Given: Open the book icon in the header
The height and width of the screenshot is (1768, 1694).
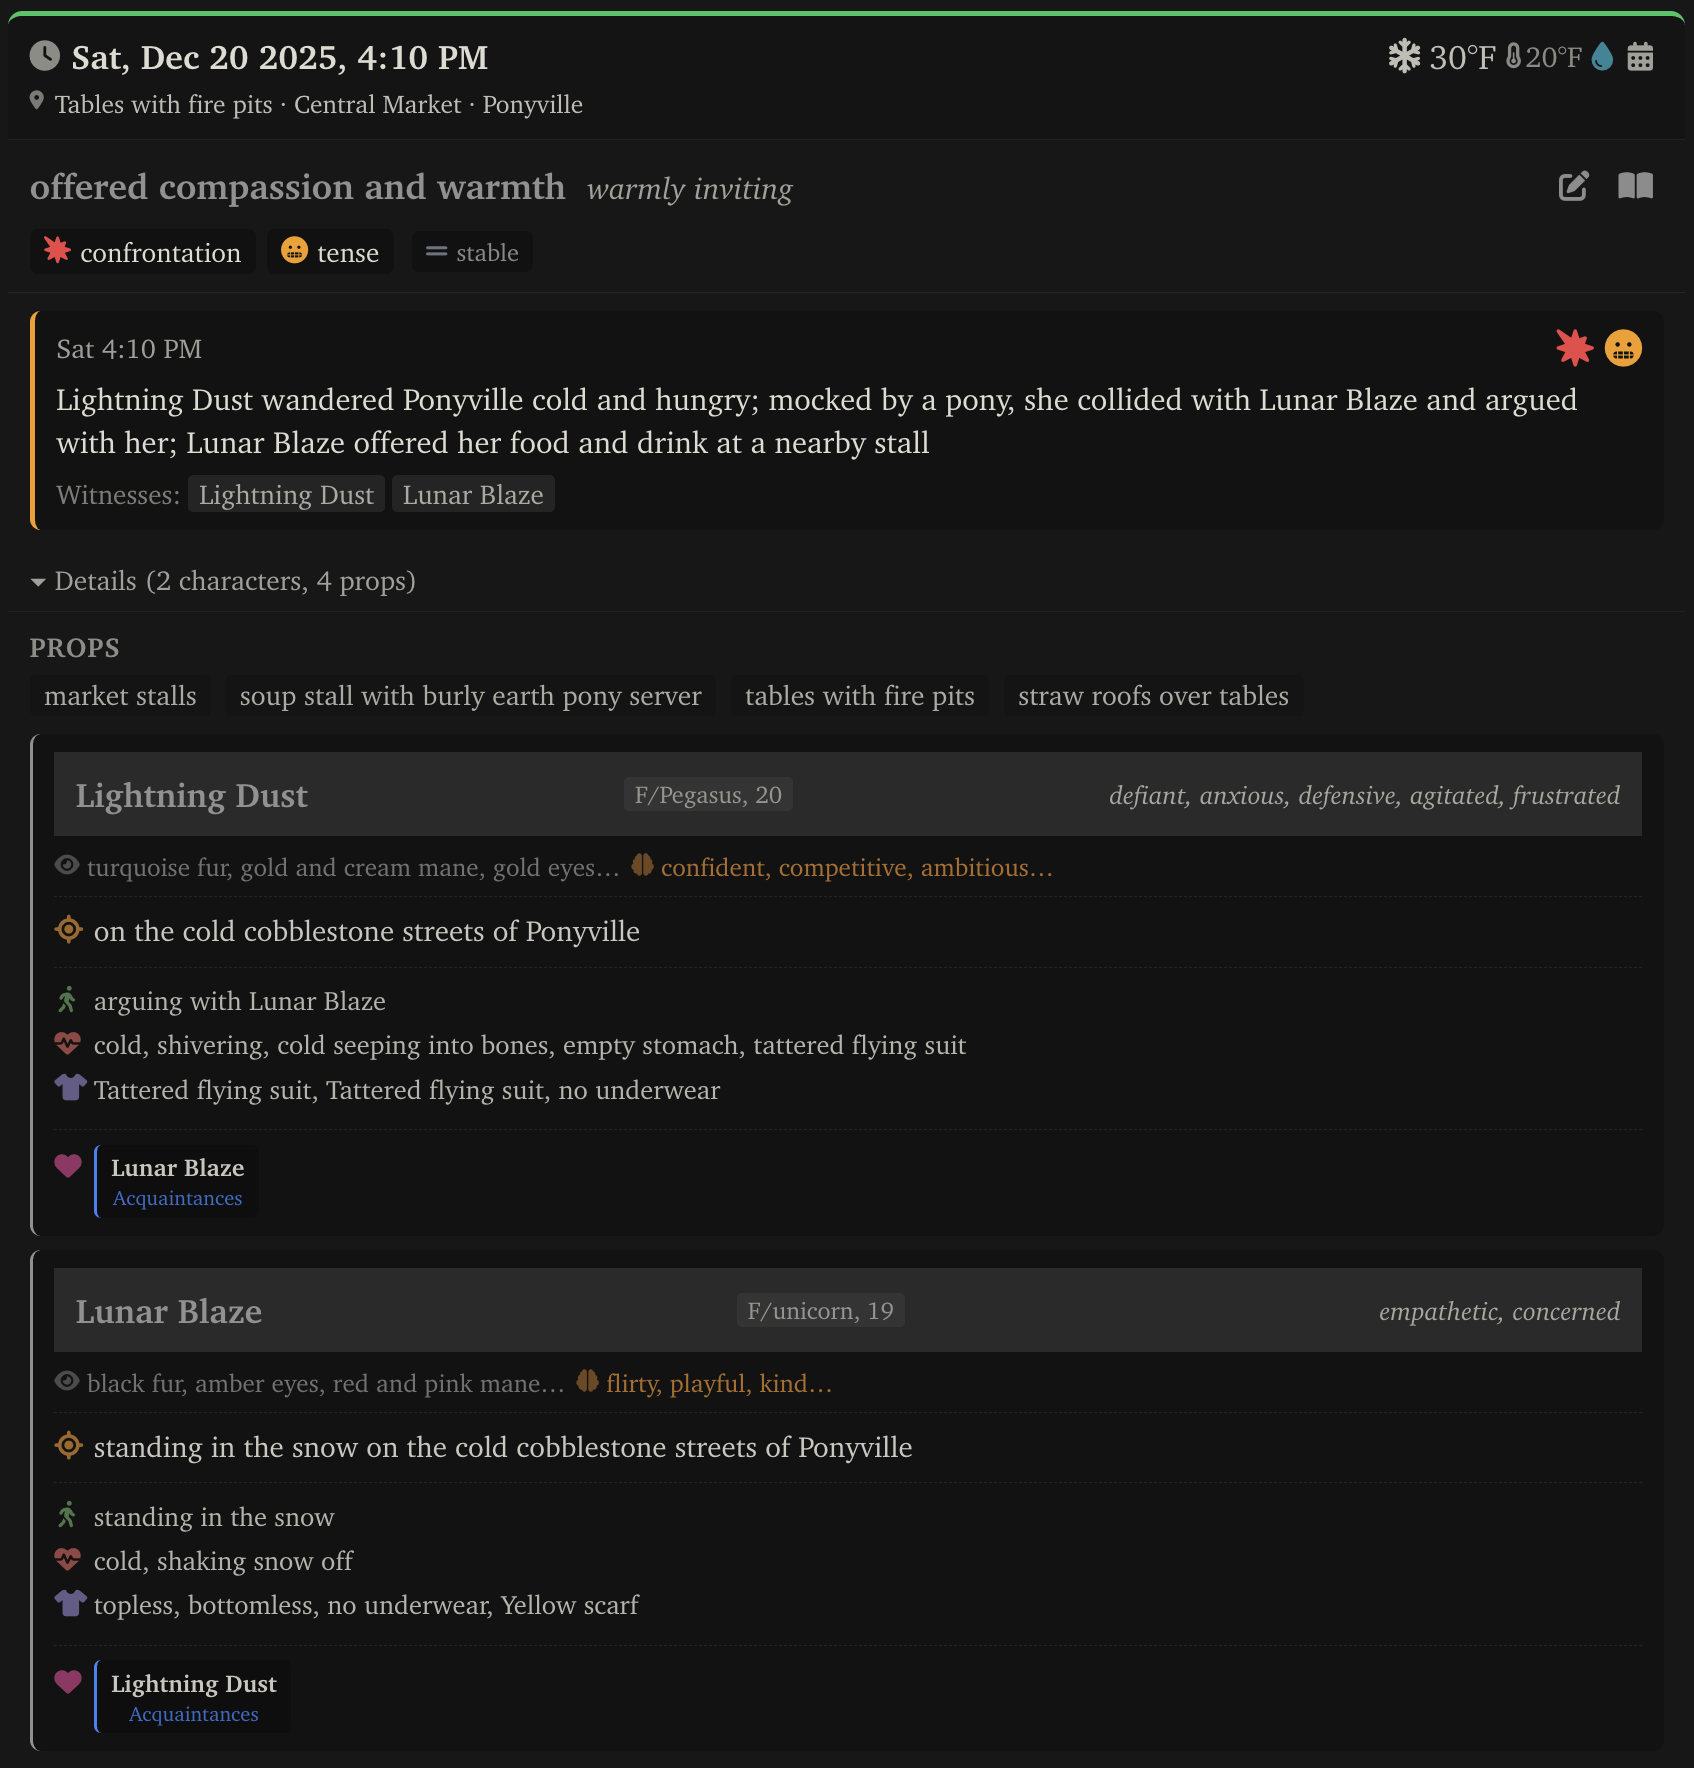Looking at the screenshot, I should [x=1635, y=186].
